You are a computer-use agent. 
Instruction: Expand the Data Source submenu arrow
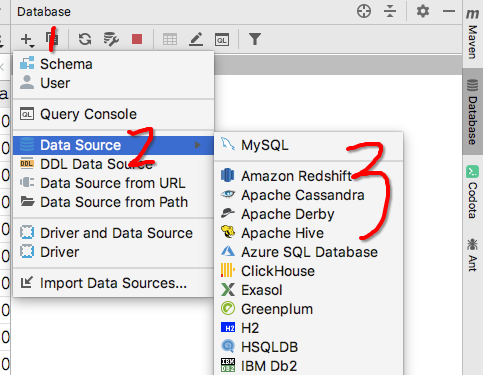click(x=198, y=145)
